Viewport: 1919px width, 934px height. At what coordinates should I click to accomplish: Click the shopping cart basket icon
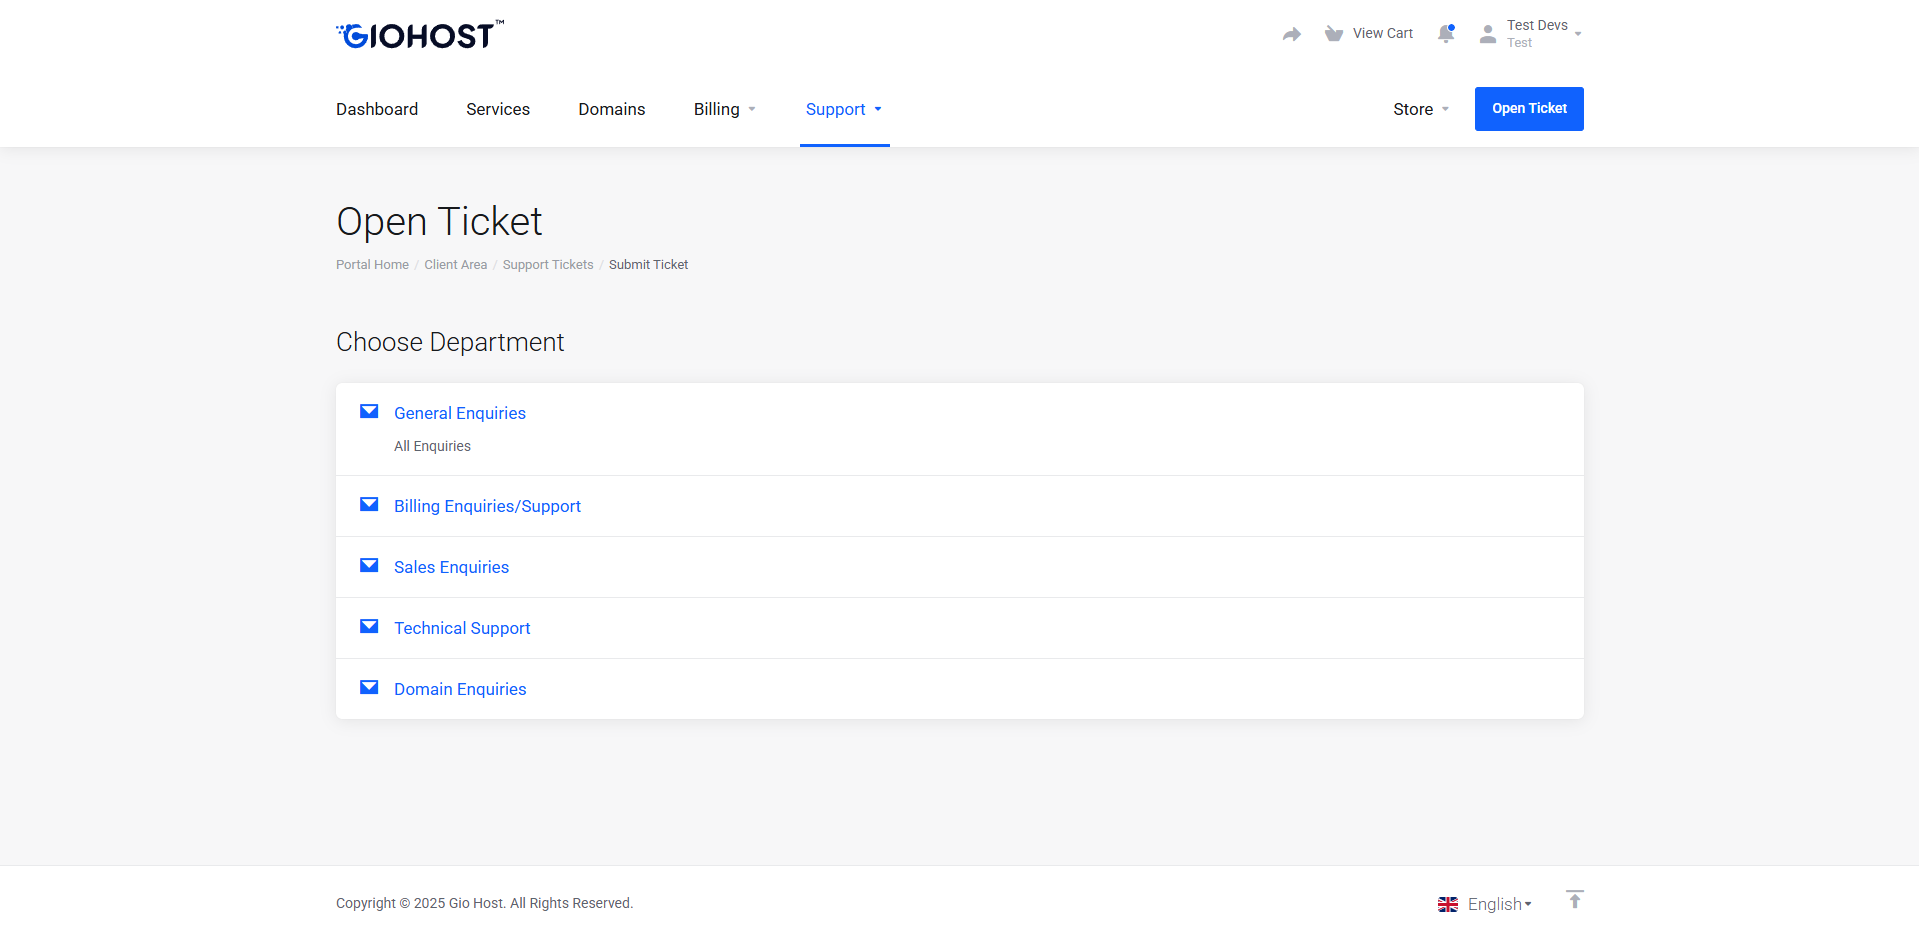pyautogui.click(x=1334, y=34)
